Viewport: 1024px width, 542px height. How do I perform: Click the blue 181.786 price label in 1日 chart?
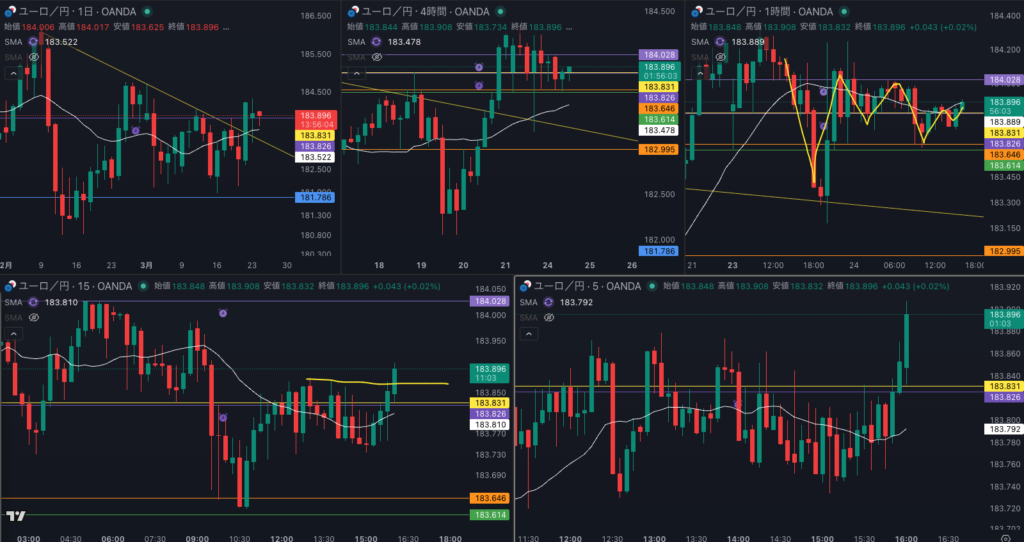(316, 197)
